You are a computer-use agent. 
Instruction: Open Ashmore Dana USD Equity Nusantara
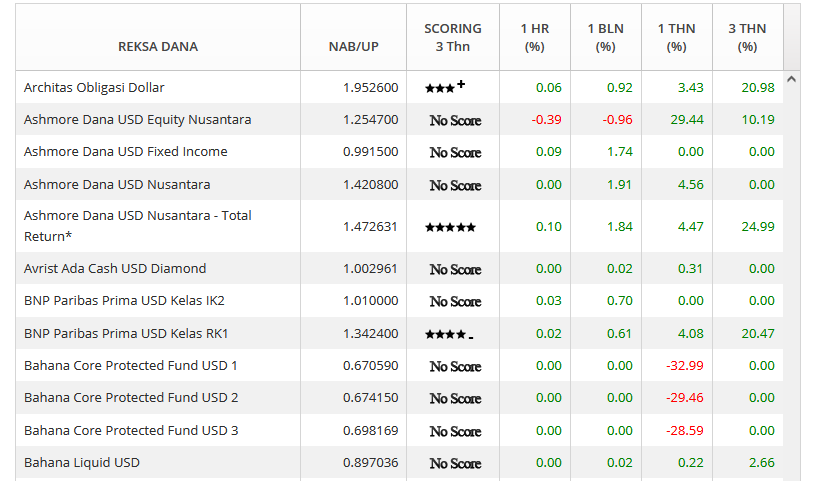tap(137, 120)
